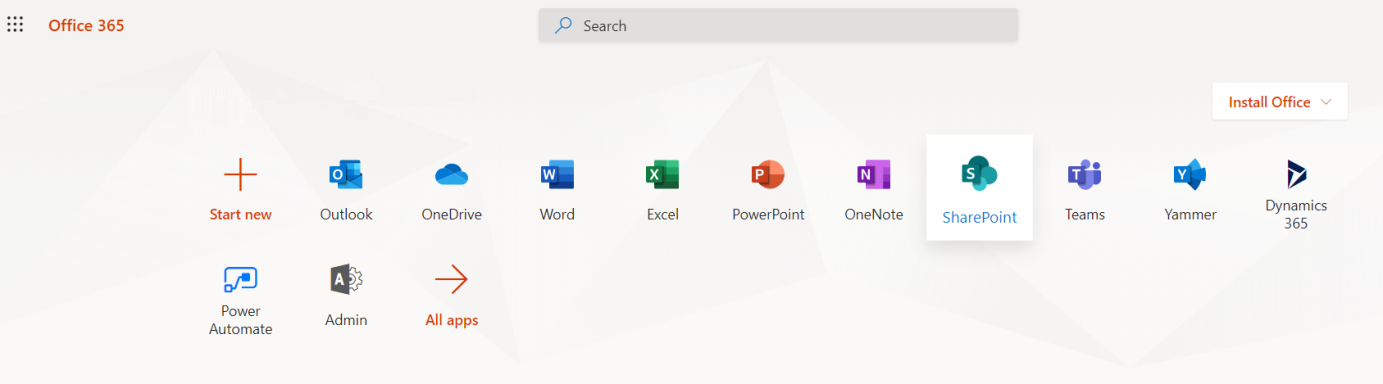Focus the Search input field
Screen dimensions: 1383x384
click(778, 26)
